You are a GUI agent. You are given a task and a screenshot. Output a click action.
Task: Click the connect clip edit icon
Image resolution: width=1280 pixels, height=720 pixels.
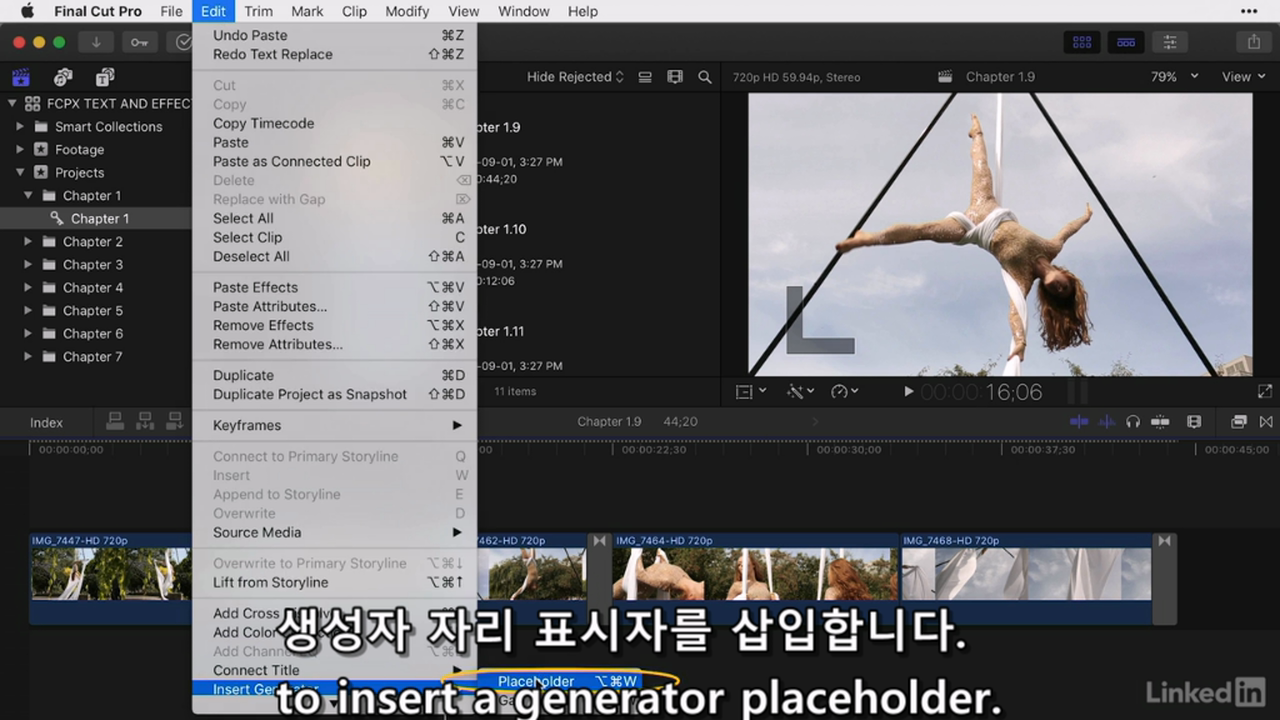[115, 422]
